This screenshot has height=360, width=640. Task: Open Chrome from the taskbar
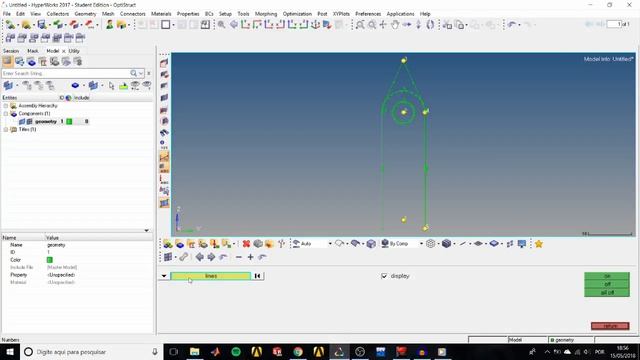coord(298,352)
